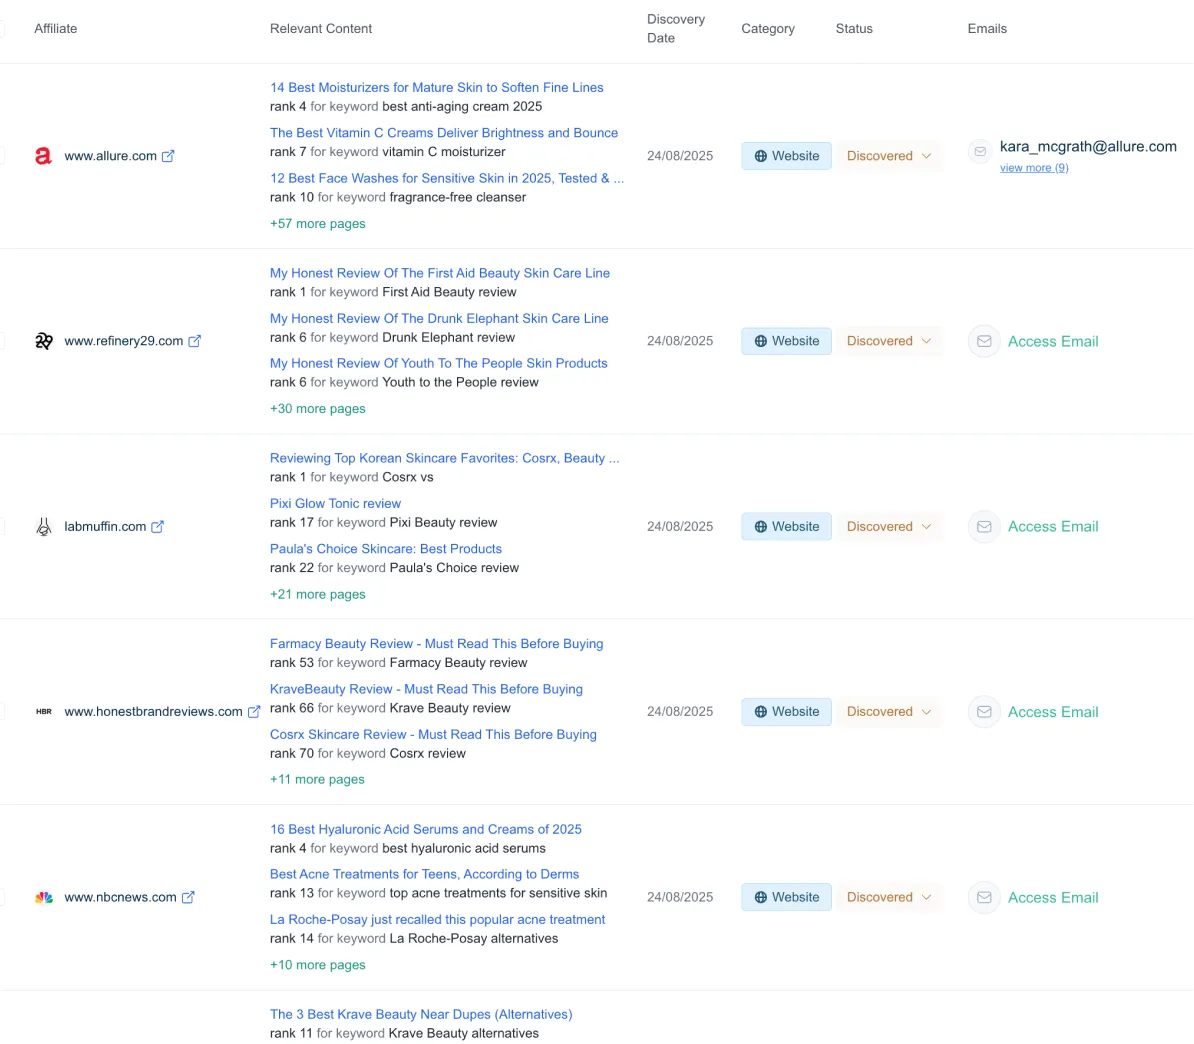Open external link icon next to labmuffin.com
Screen dimensions: 1194x1044
(x=158, y=526)
